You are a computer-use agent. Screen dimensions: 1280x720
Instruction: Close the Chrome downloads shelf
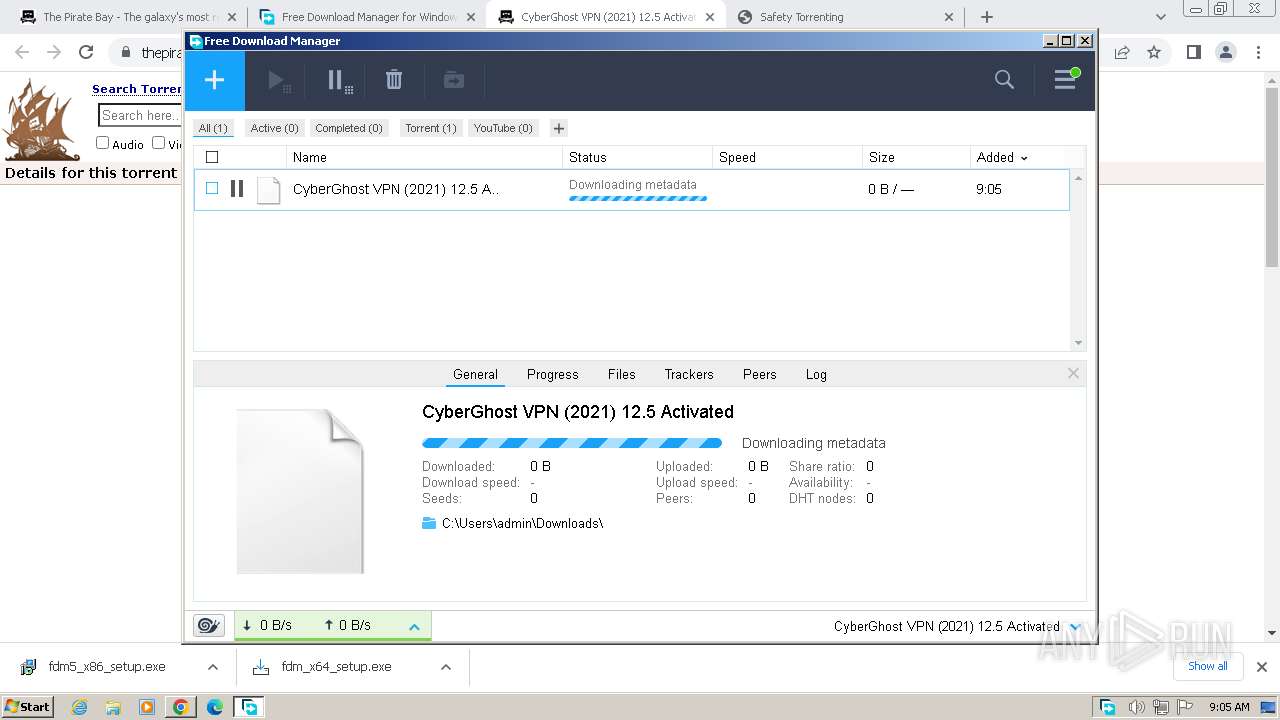pos(1262,667)
